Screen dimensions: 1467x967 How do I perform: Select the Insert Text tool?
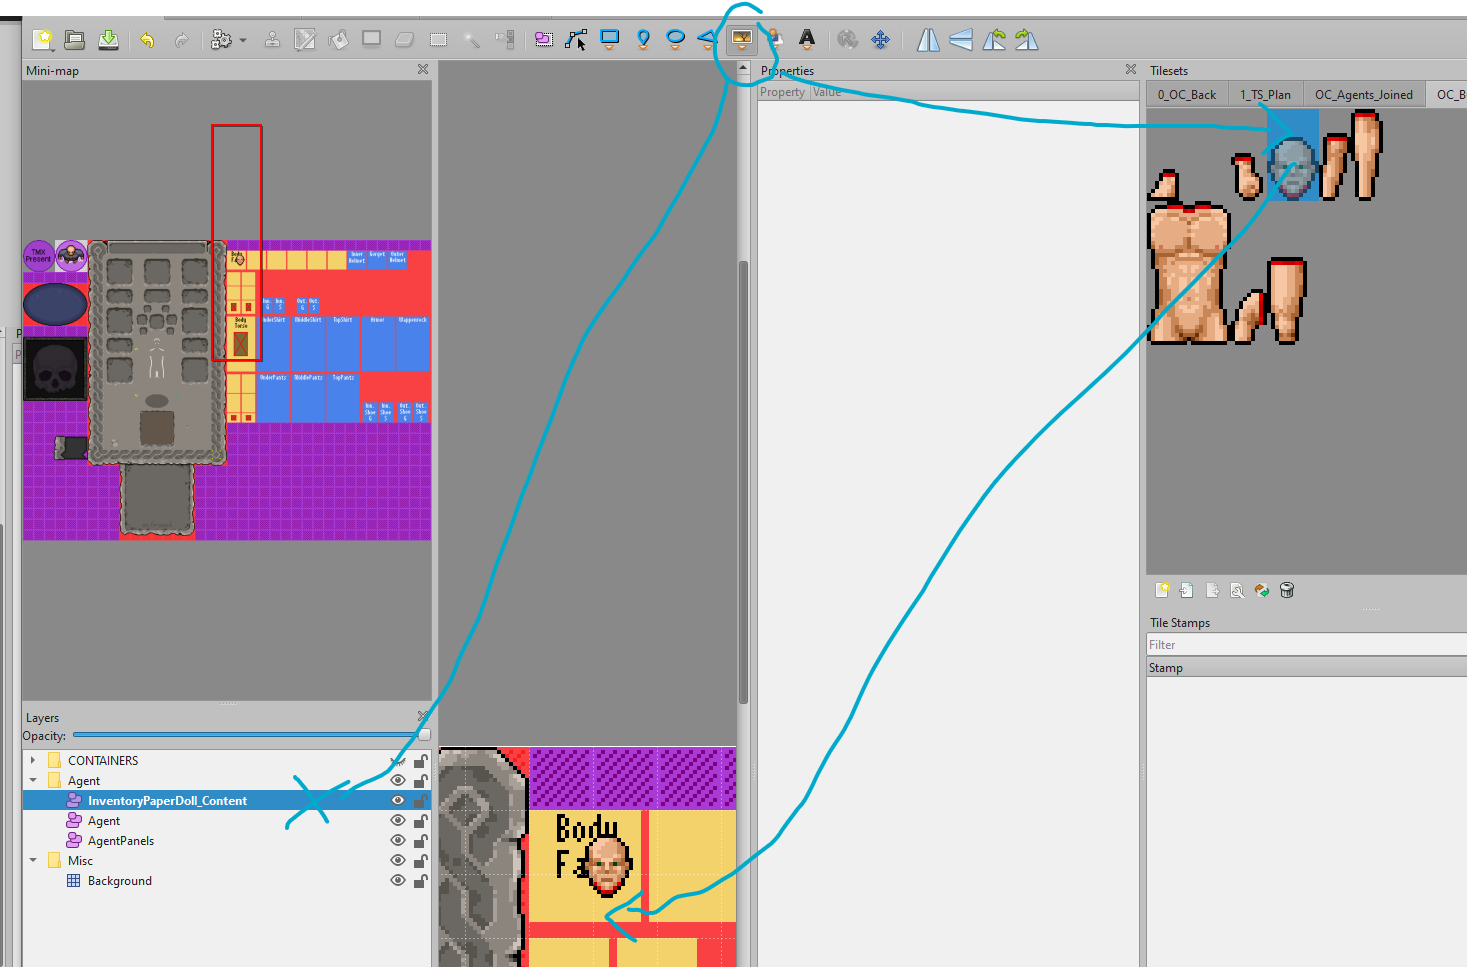point(807,40)
